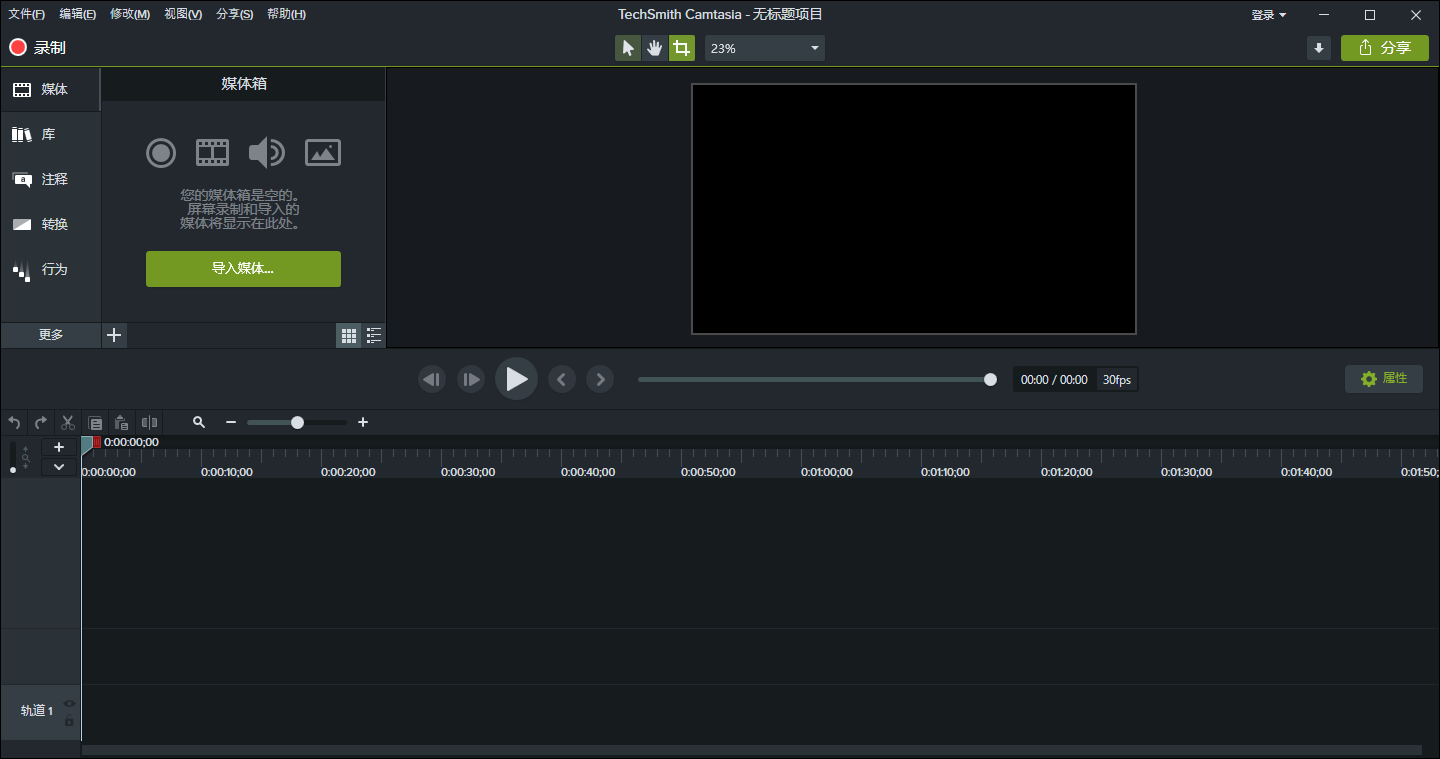The width and height of the screenshot is (1440, 759).
Task: Add a new track with plus button
Action: point(59,447)
